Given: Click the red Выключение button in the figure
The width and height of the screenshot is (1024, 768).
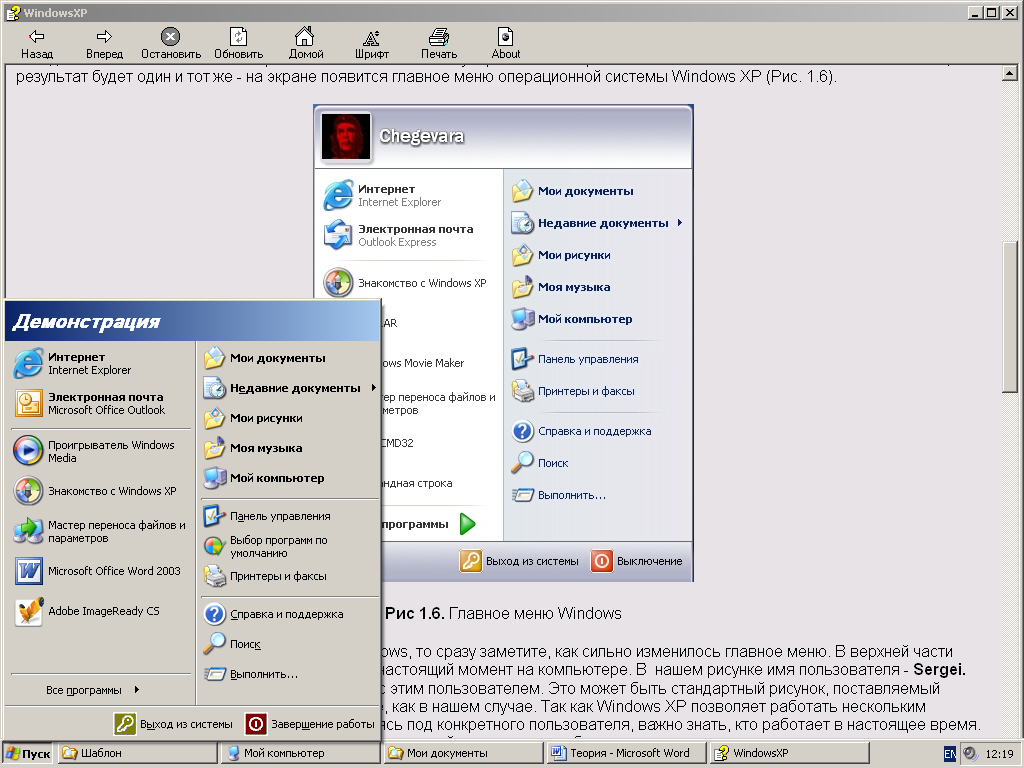Looking at the screenshot, I should coord(637,561).
